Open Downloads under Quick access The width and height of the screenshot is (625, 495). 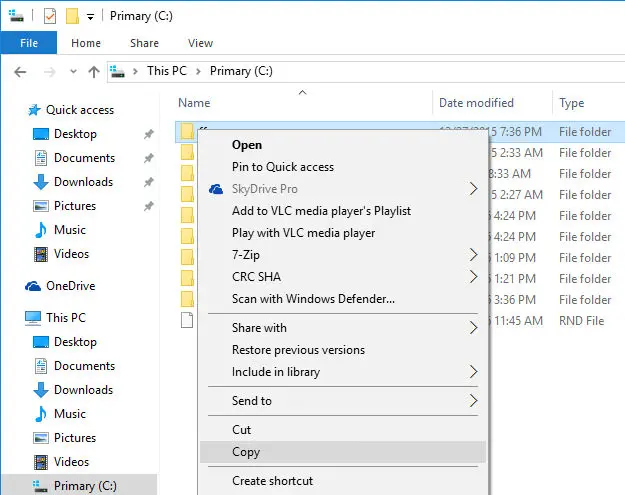[83, 182]
